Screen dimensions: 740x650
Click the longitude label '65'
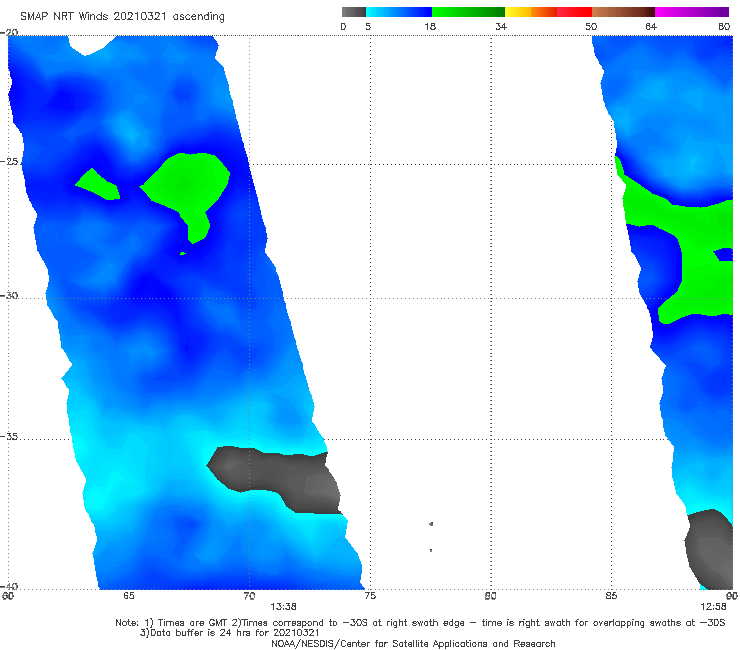[x=128, y=596]
